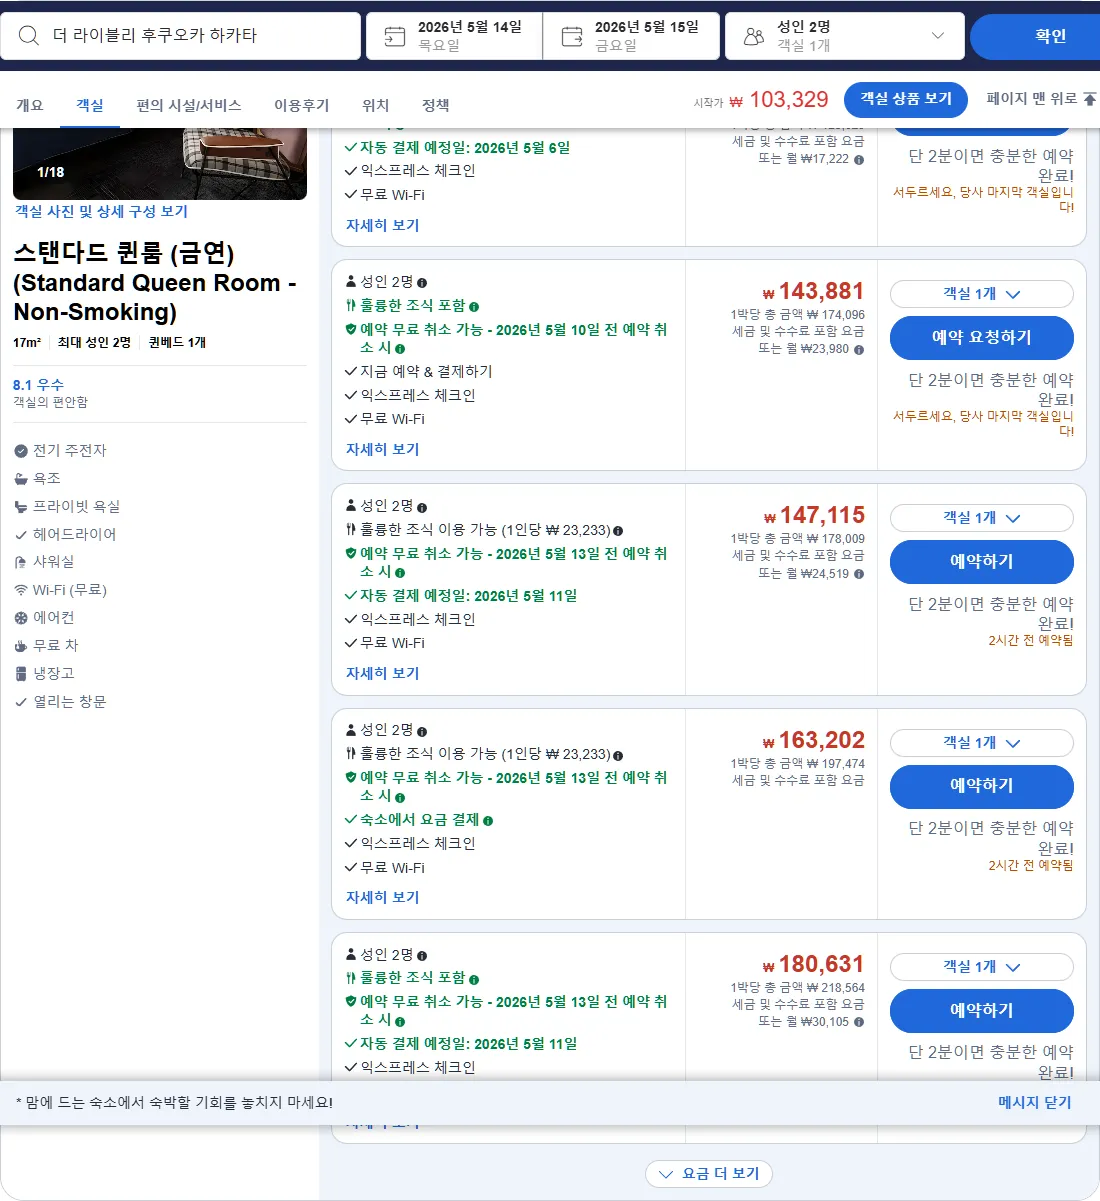Click the 샤워실 shower amenity icon
Screen dimensions: 1100x1201
[x=21, y=562]
